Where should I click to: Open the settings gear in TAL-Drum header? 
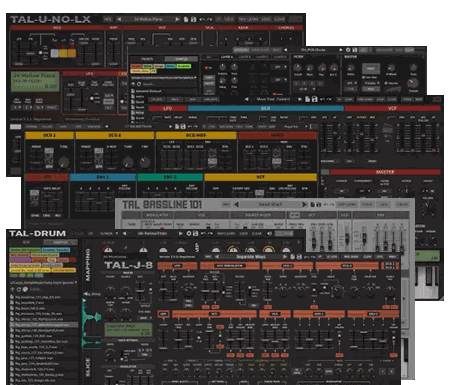(x=188, y=234)
